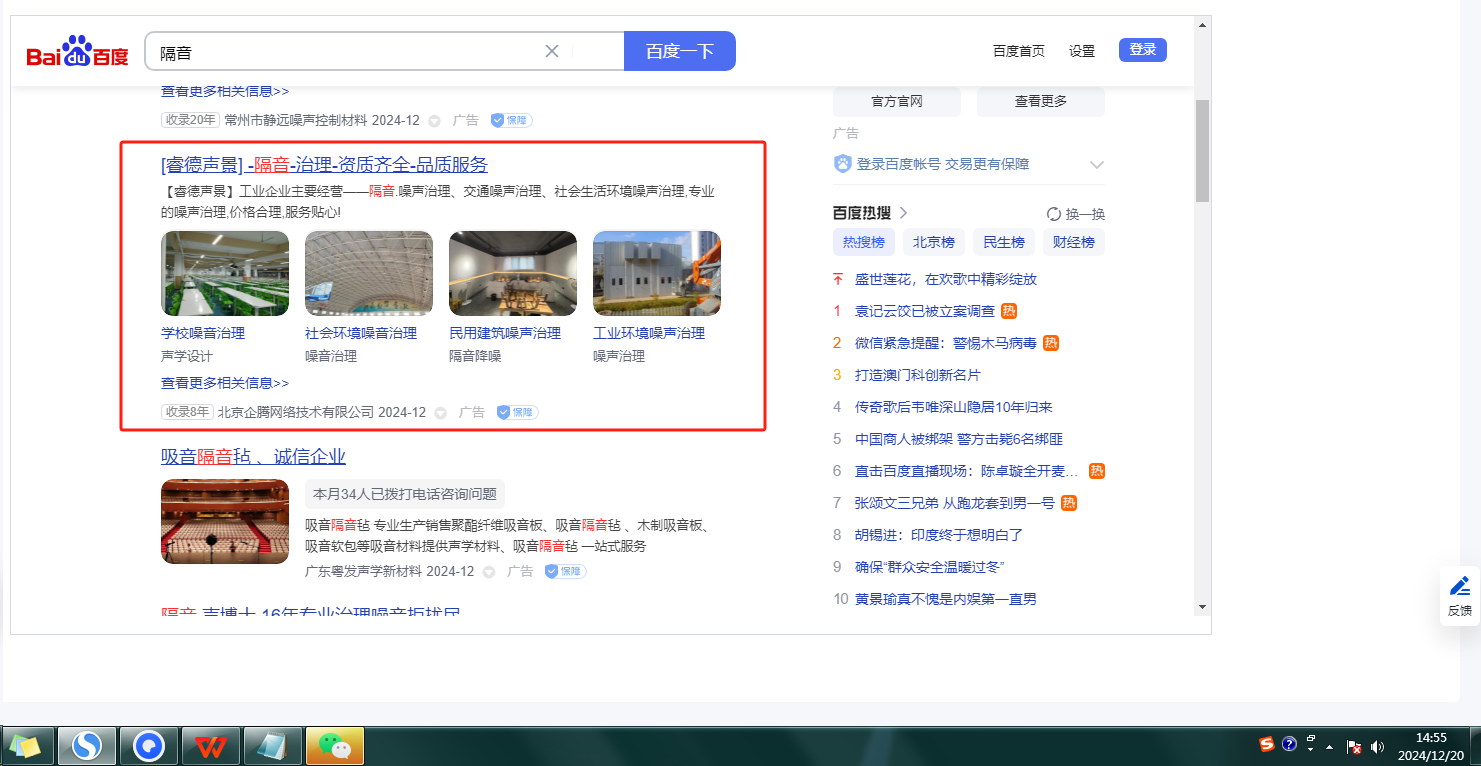Screen dimensions: 1481x766
Task: Click the 学校噪音治理 cafeteria thumbnail
Action: (225, 273)
